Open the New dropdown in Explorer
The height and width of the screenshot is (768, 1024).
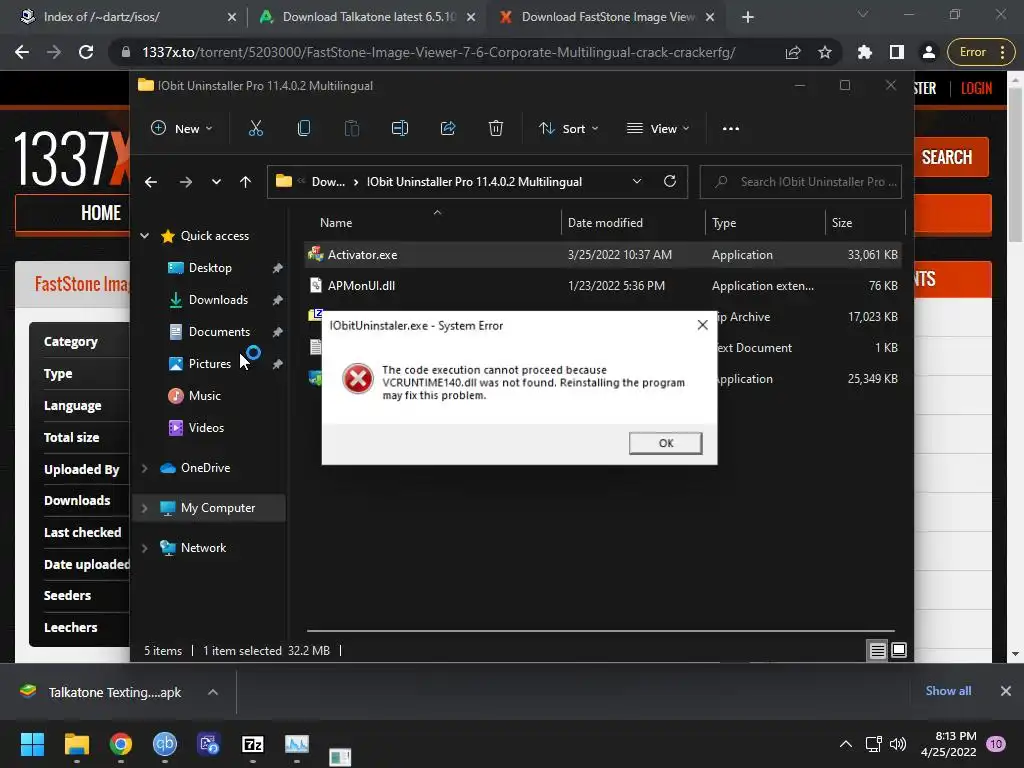(x=182, y=129)
